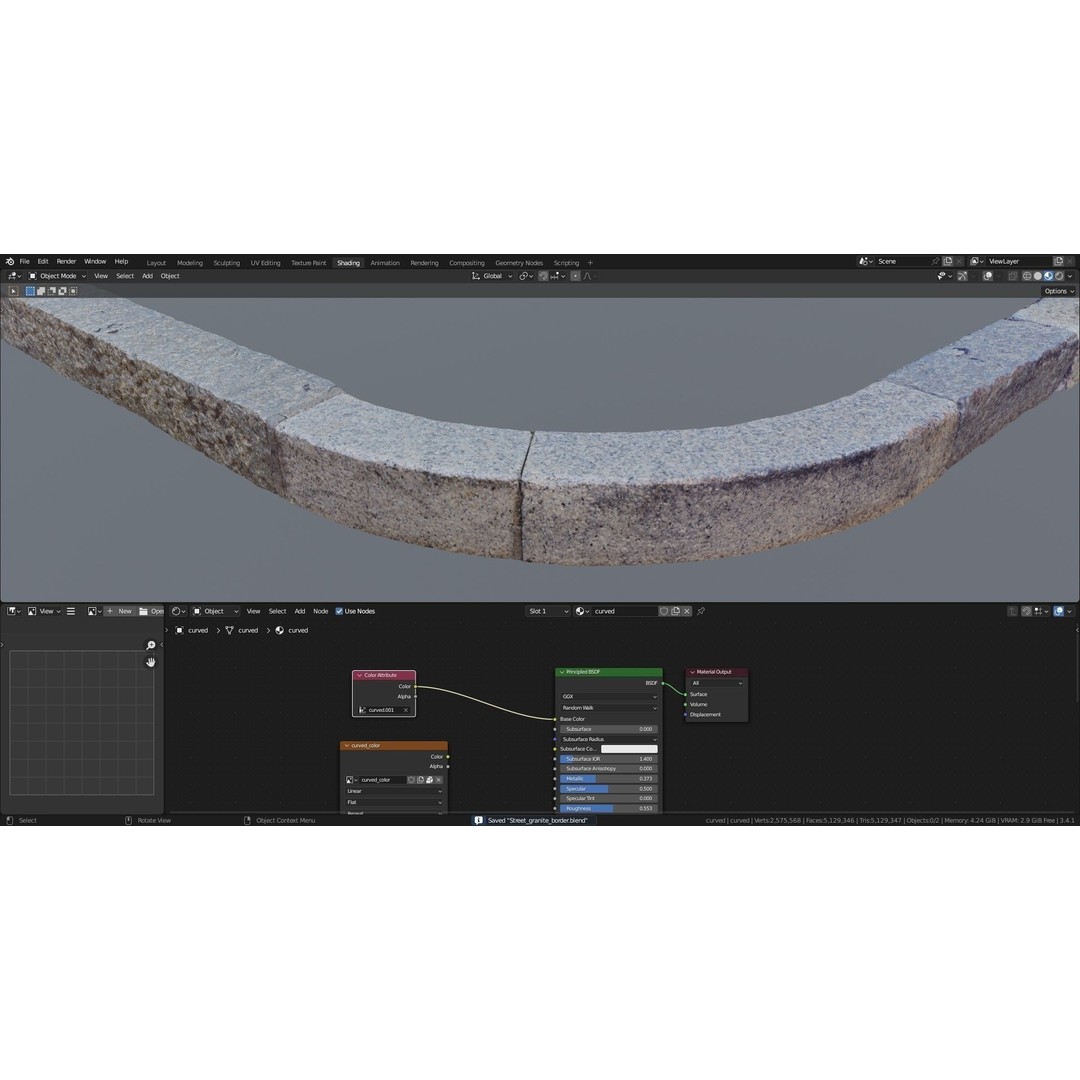Toggle viewport overlays display
1080x1080 pixels.
(x=988, y=276)
